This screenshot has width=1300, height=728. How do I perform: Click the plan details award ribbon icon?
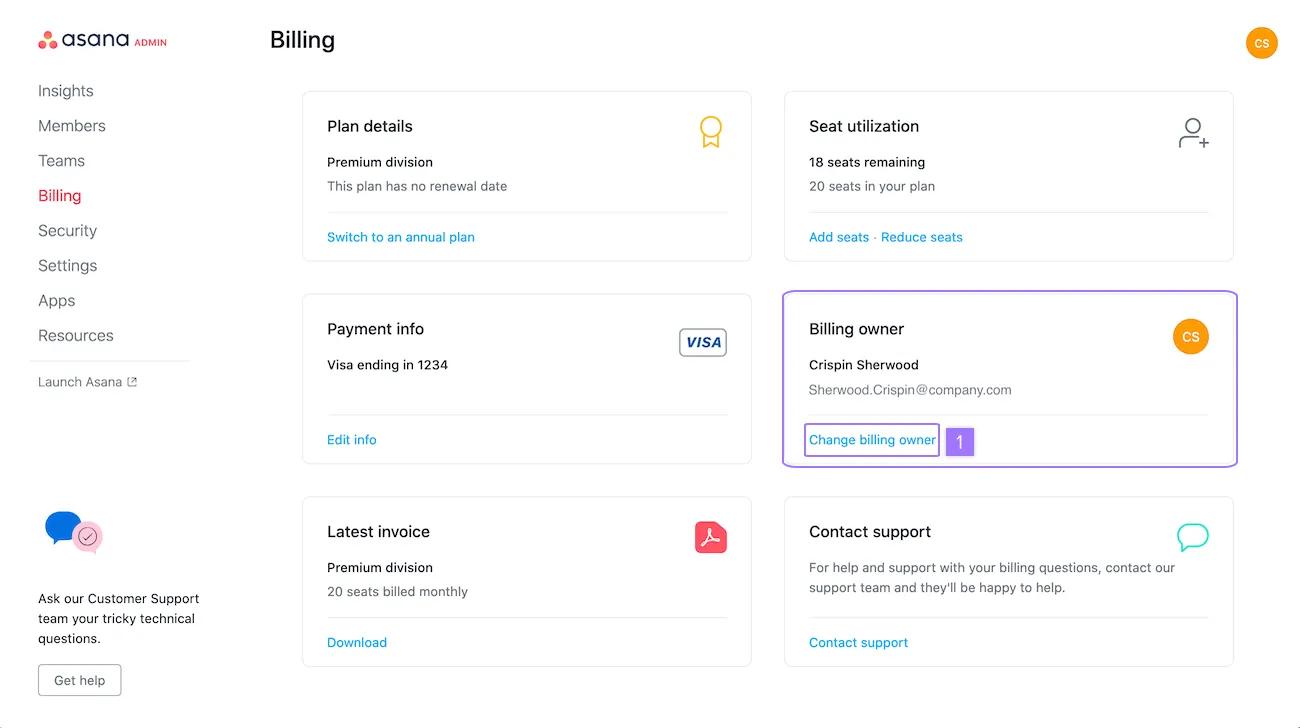[x=710, y=132]
